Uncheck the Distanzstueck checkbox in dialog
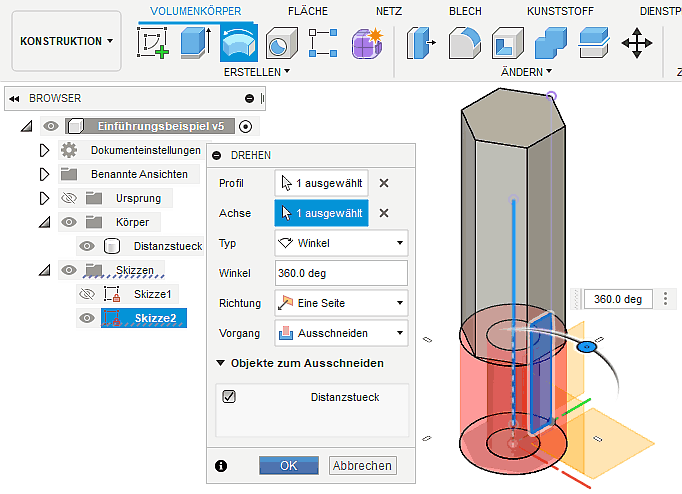Image resolution: width=682 pixels, height=494 pixels. (x=229, y=397)
